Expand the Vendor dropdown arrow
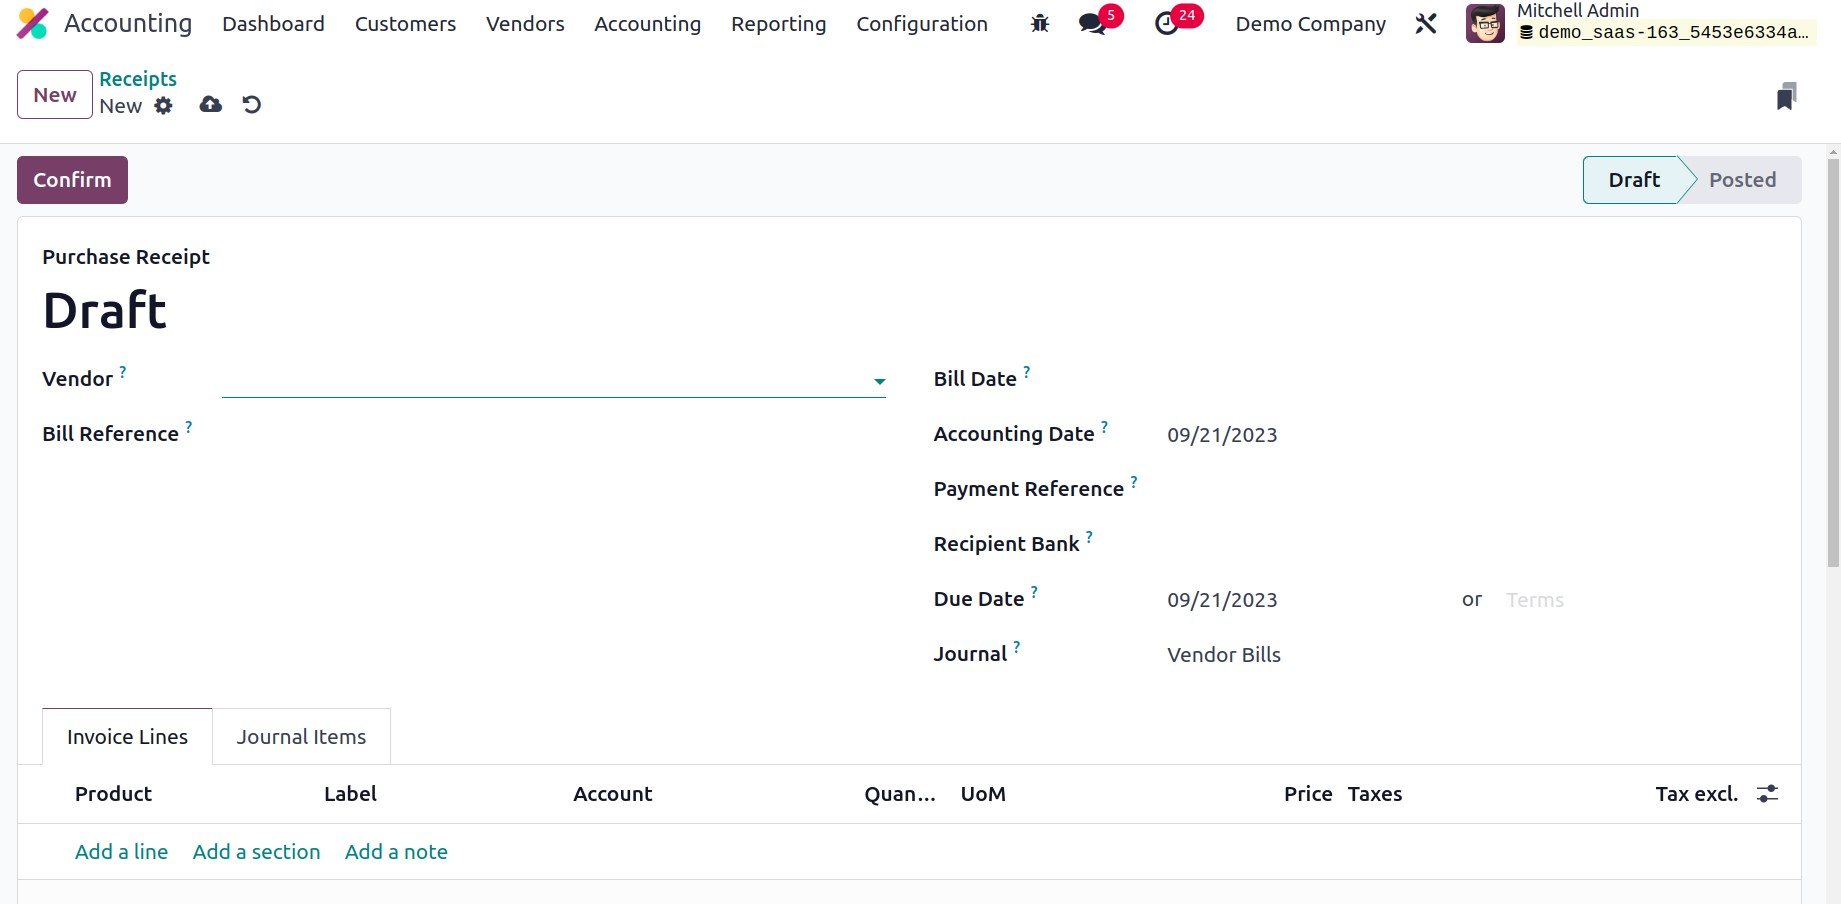This screenshot has height=904, width=1841. coord(879,381)
